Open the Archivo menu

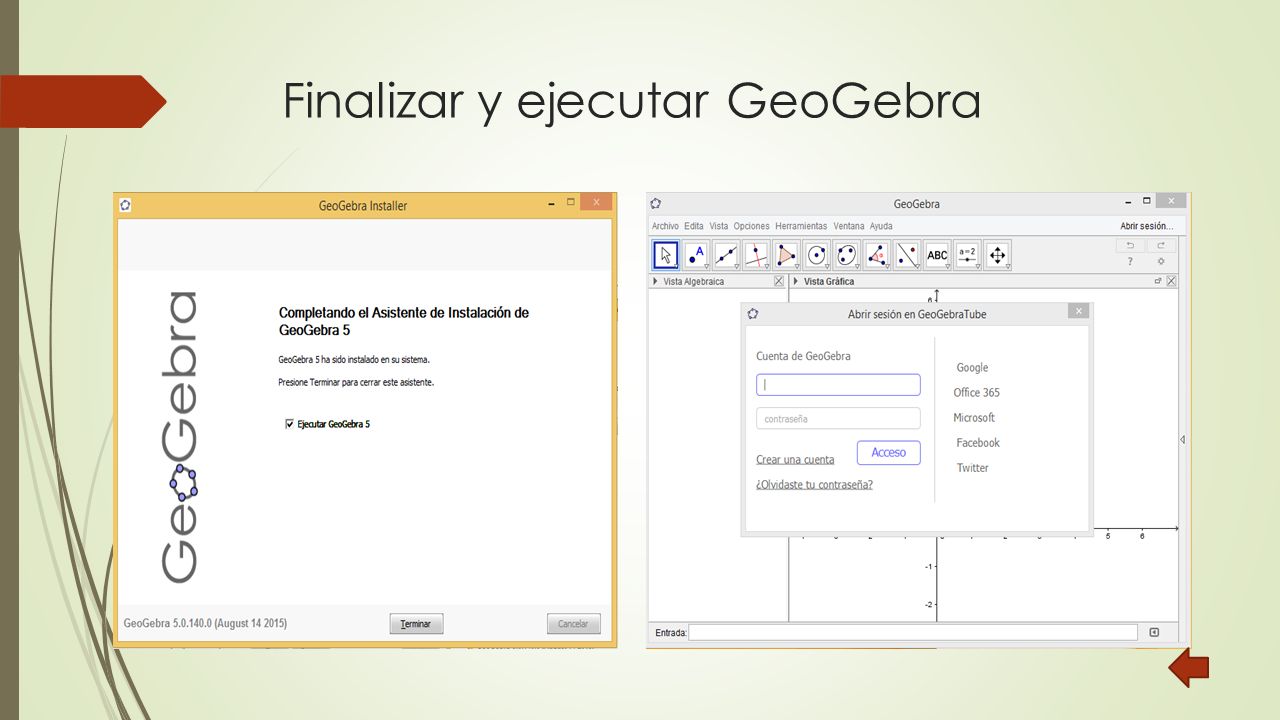[665, 226]
